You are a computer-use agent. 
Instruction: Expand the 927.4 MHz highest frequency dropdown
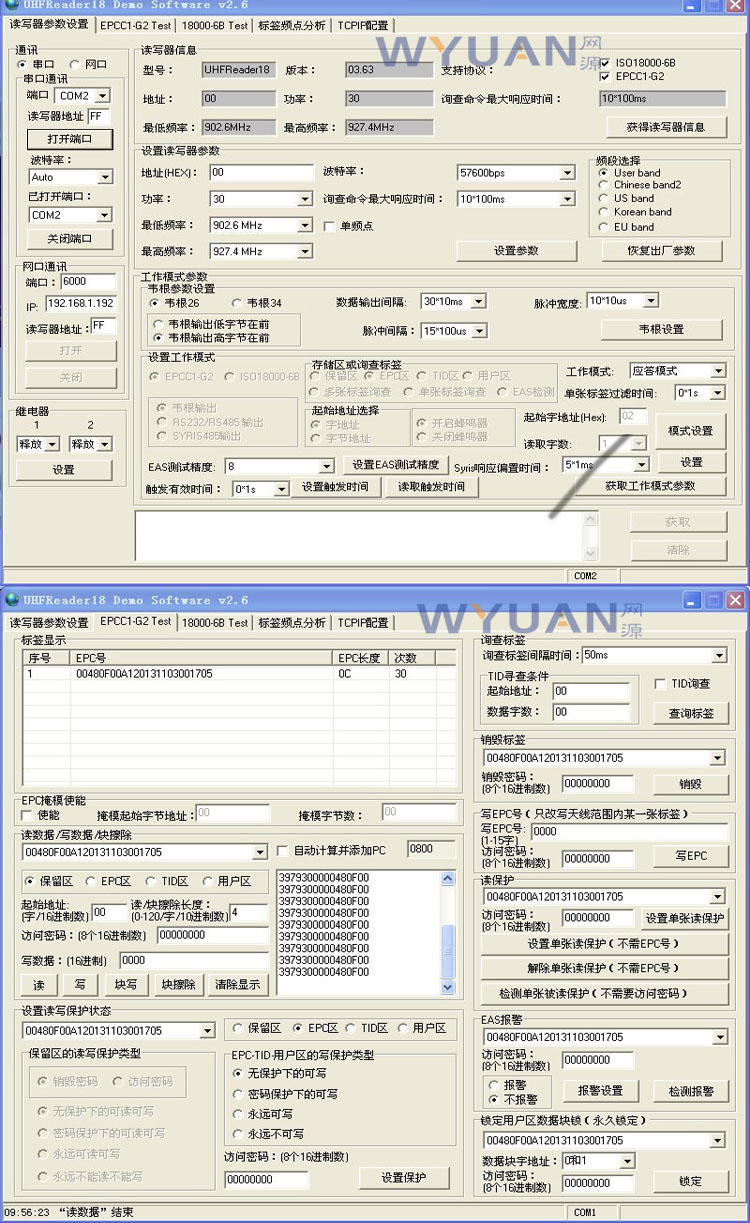(x=305, y=251)
